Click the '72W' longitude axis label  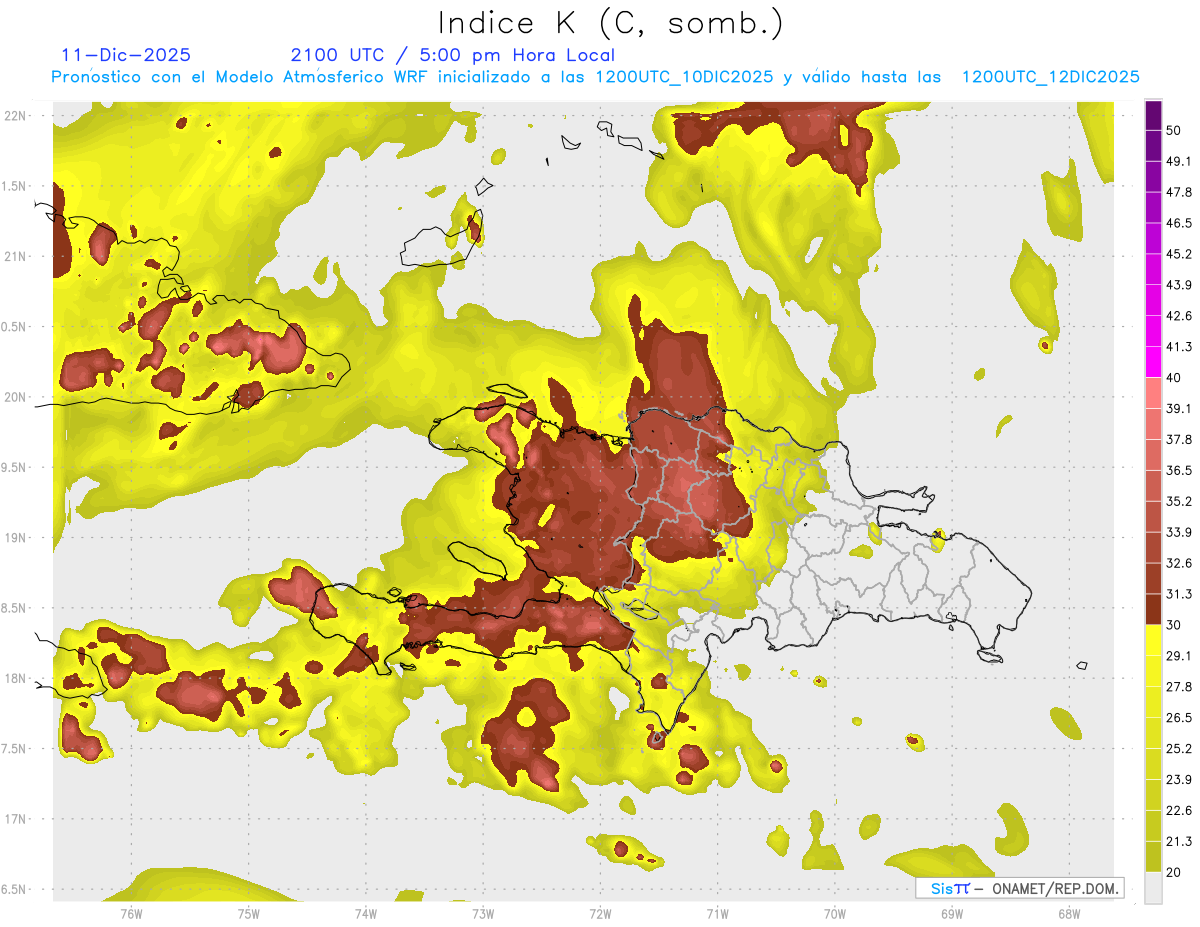(x=600, y=914)
